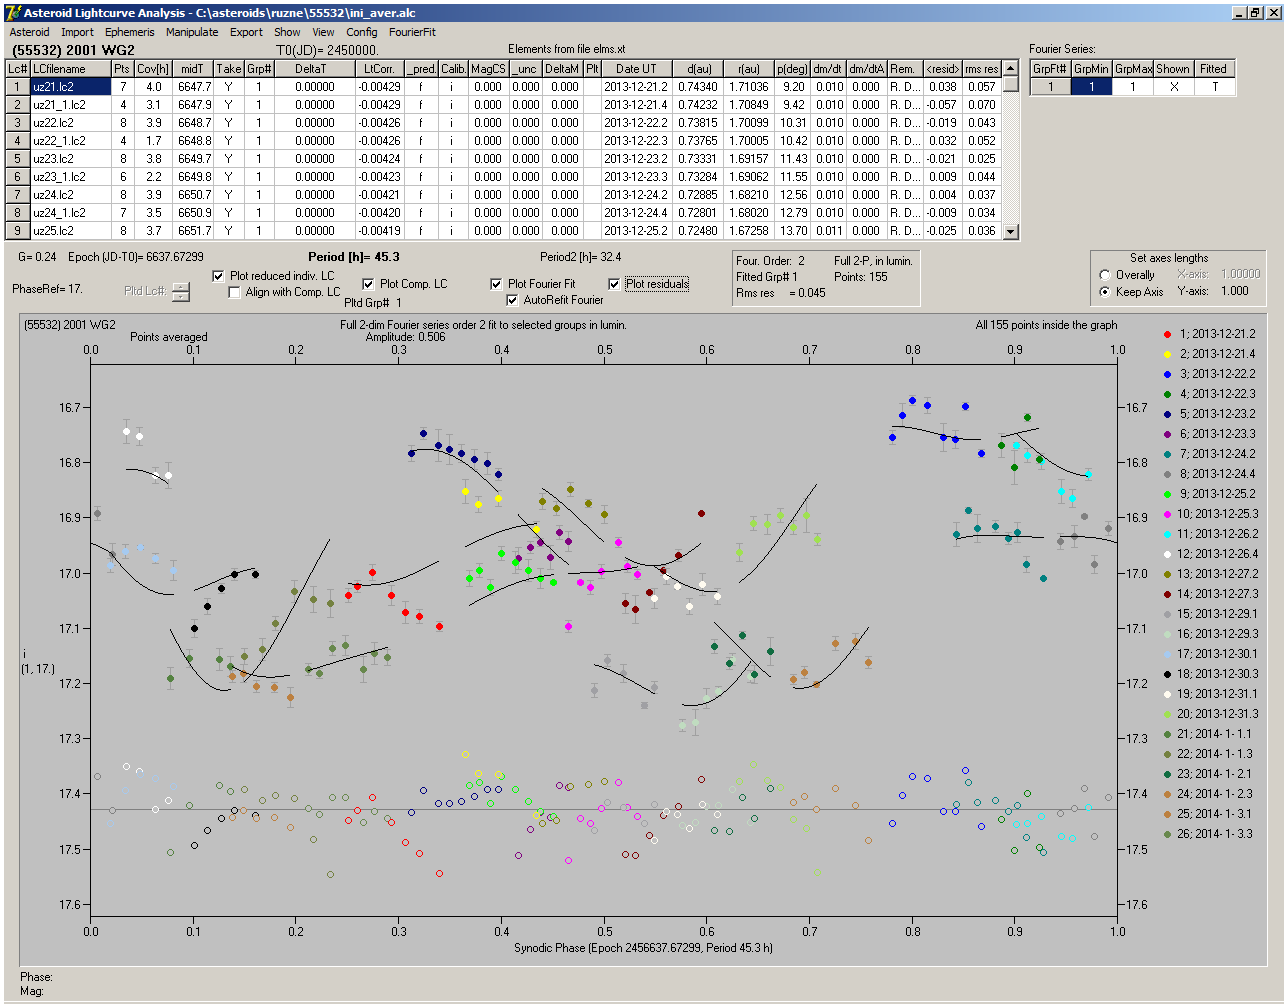
Task: Open the Show menu
Action: pyautogui.click(x=287, y=32)
